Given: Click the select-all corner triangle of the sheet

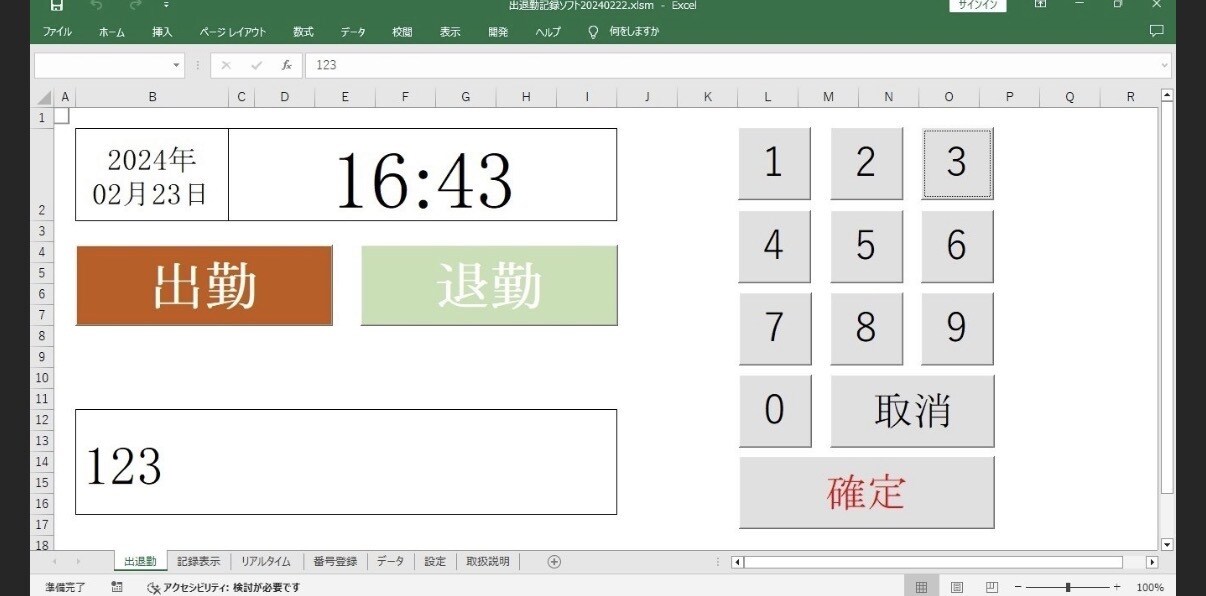Looking at the screenshot, I should (44, 98).
